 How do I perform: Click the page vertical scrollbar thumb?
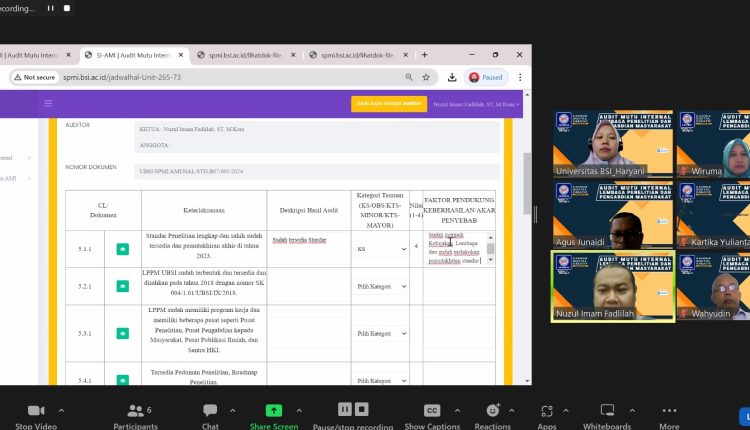[x=527, y=184]
